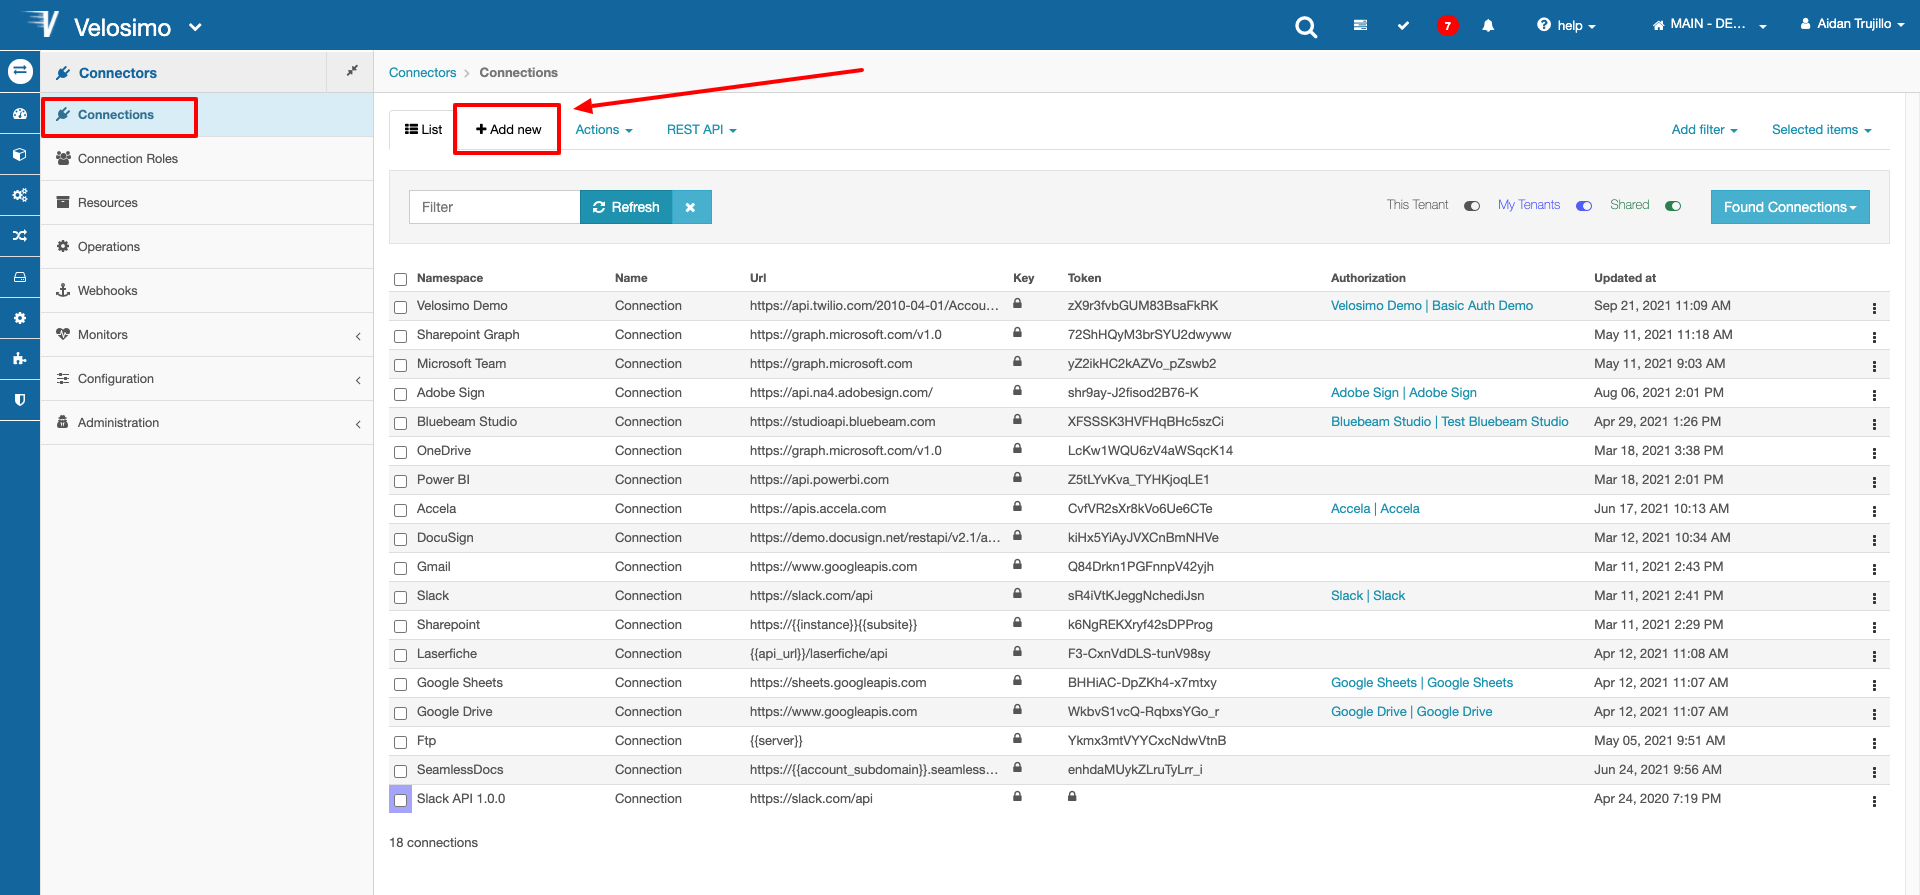Open the Selected items dropdown
The width and height of the screenshot is (1920, 895).
tap(1822, 130)
